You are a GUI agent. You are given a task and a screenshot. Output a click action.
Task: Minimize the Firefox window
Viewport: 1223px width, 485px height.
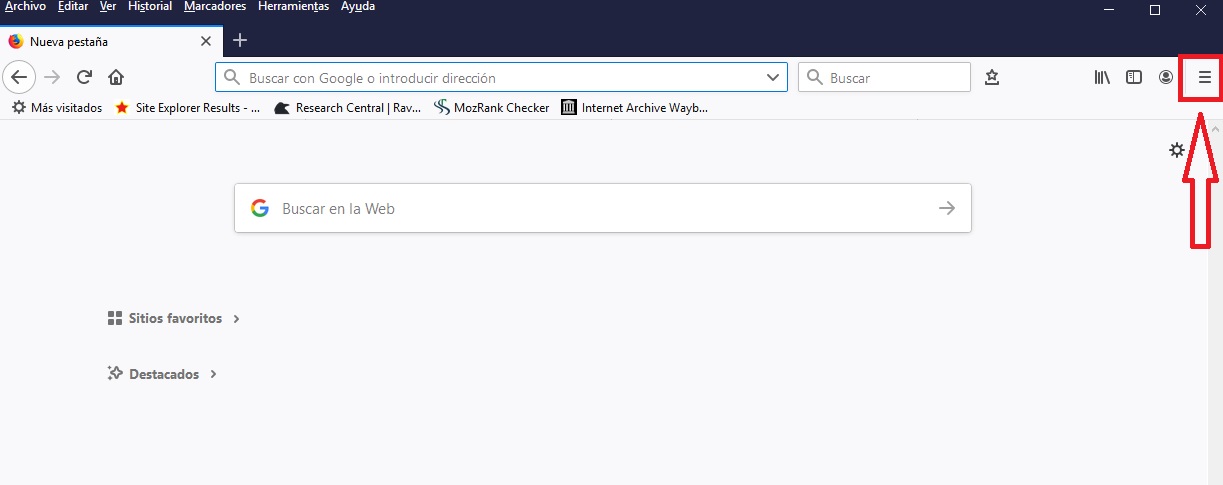pos(1109,10)
